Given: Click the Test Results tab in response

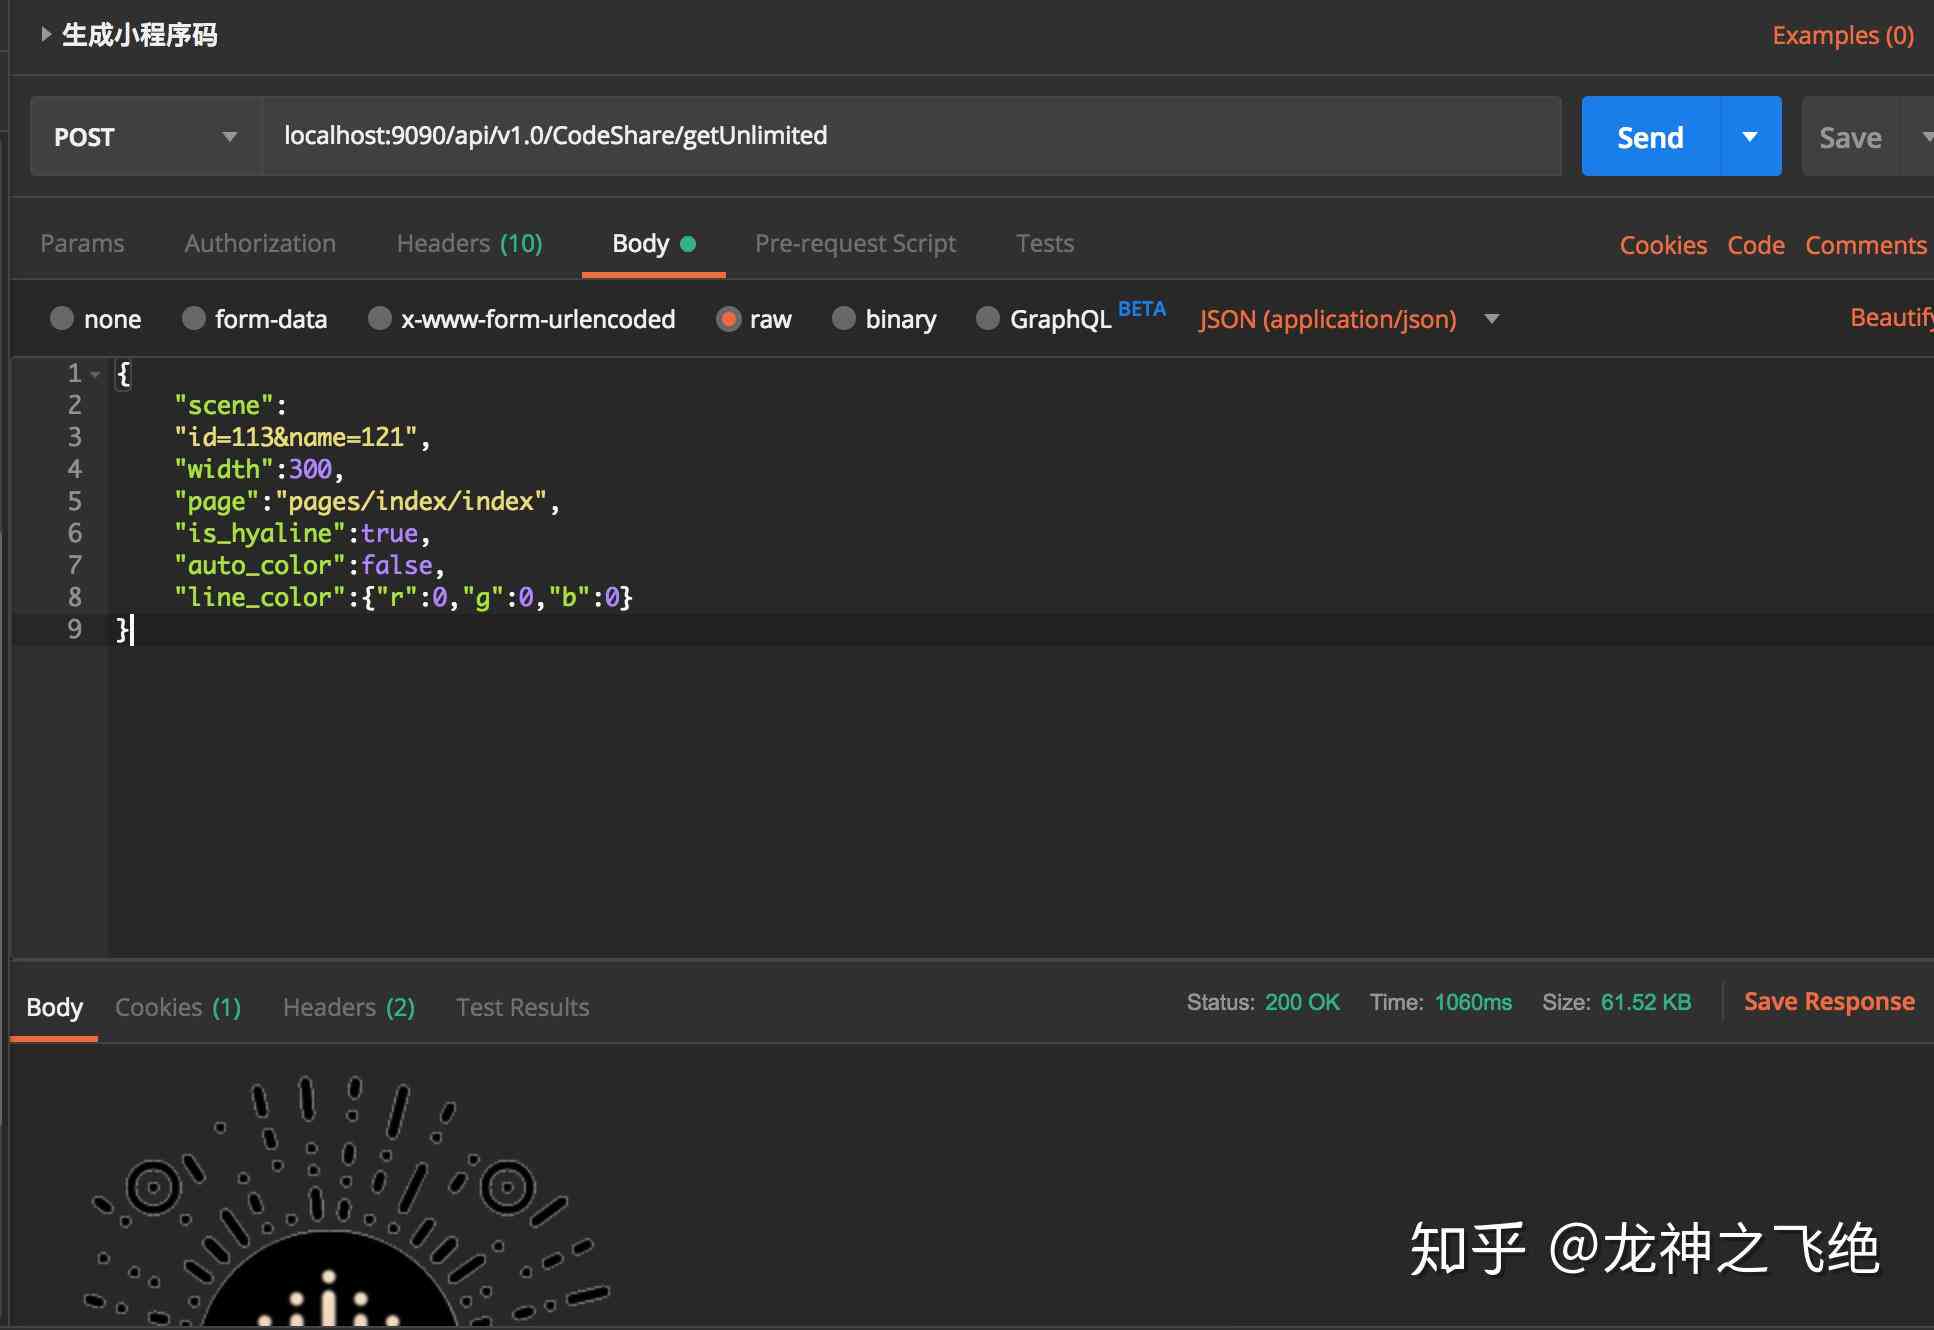Looking at the screenshot, I should (522, 1005).
